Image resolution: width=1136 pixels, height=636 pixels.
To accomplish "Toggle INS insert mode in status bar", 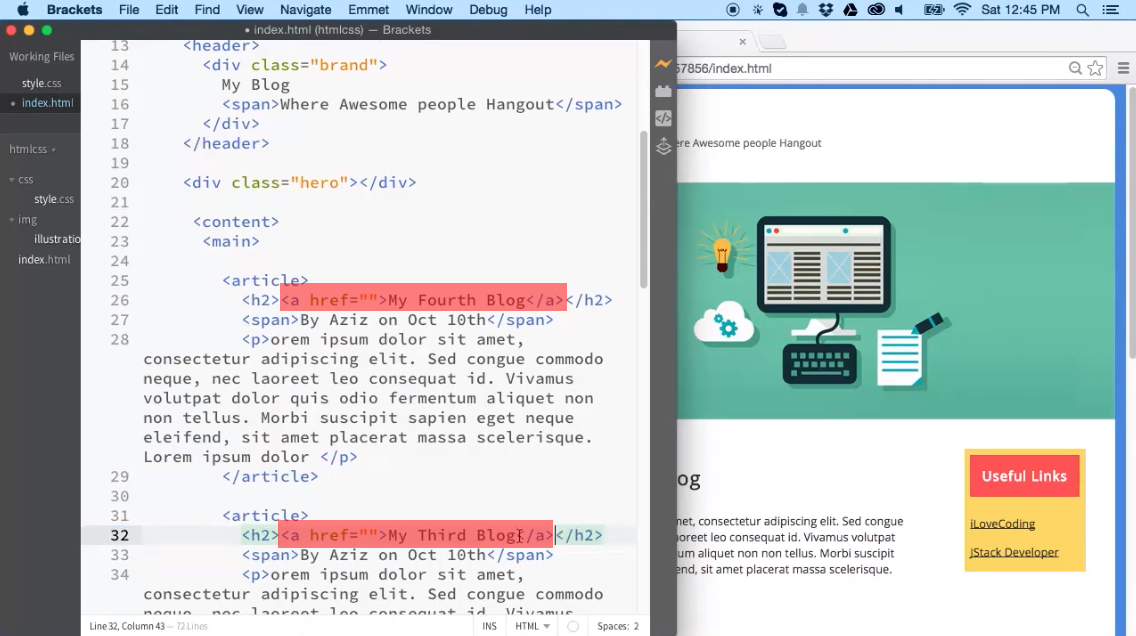I will click(490, 626).
